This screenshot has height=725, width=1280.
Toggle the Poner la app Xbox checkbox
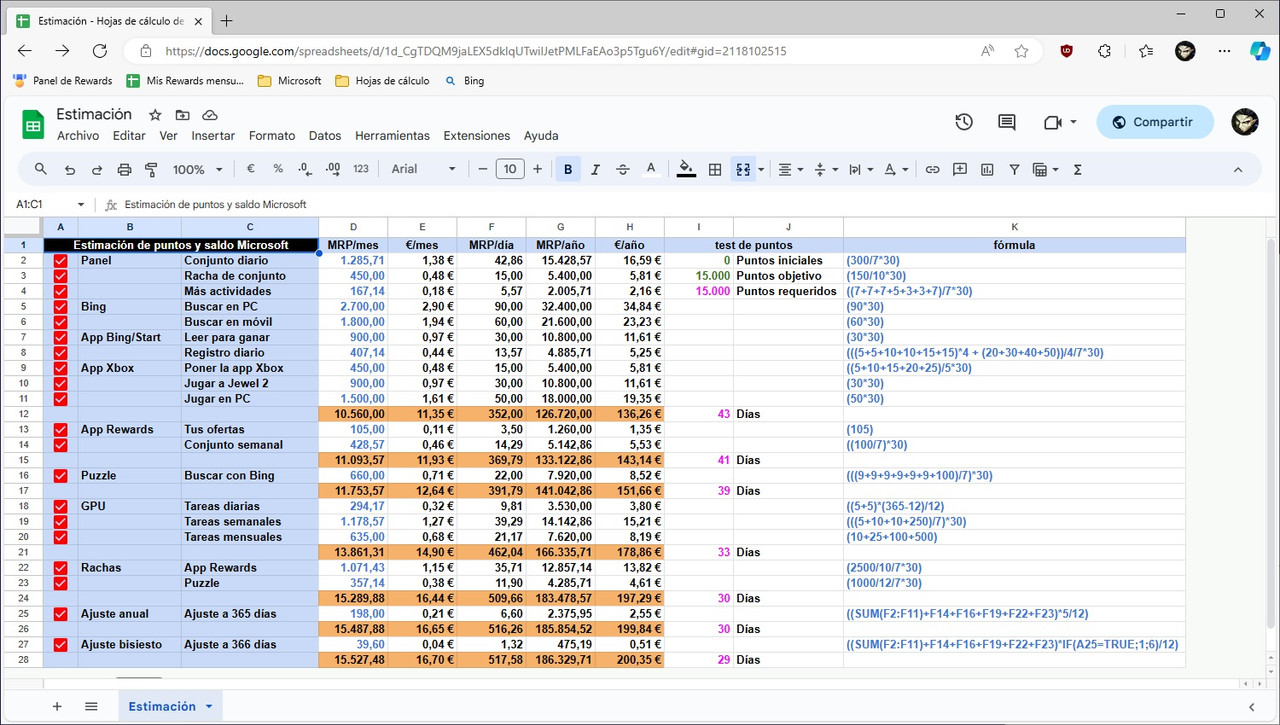pos(61,368)
